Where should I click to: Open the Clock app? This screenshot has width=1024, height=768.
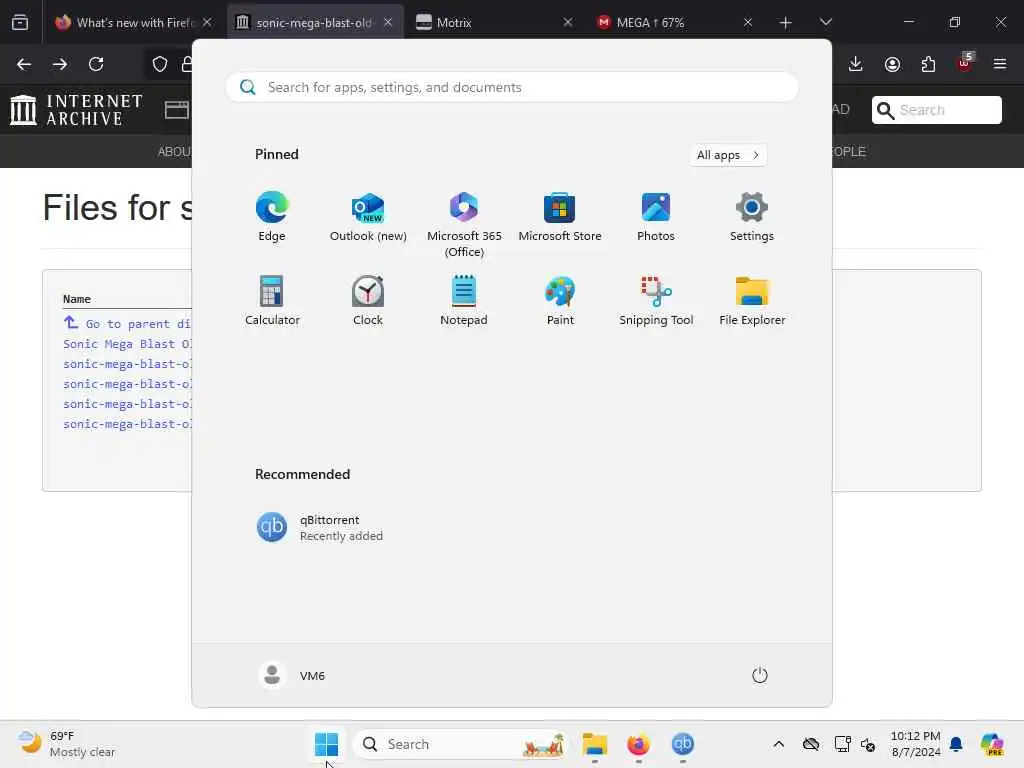(x=368, y=300)
